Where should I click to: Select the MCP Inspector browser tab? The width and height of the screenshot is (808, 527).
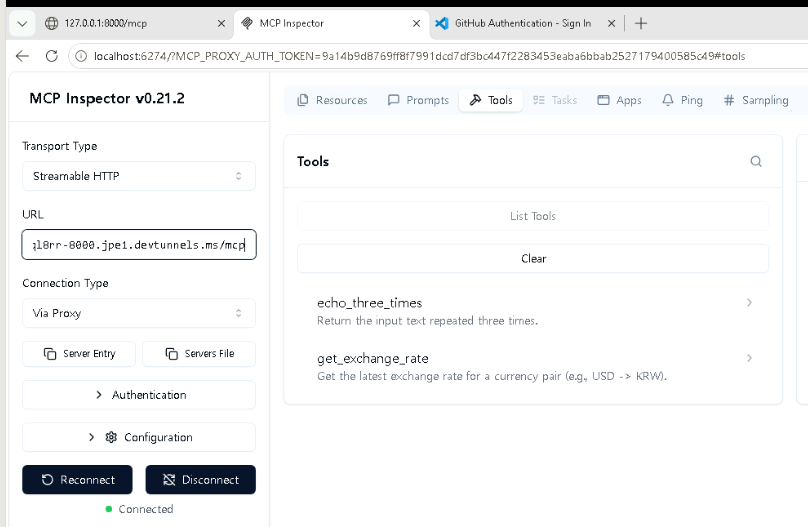[331, 24]
